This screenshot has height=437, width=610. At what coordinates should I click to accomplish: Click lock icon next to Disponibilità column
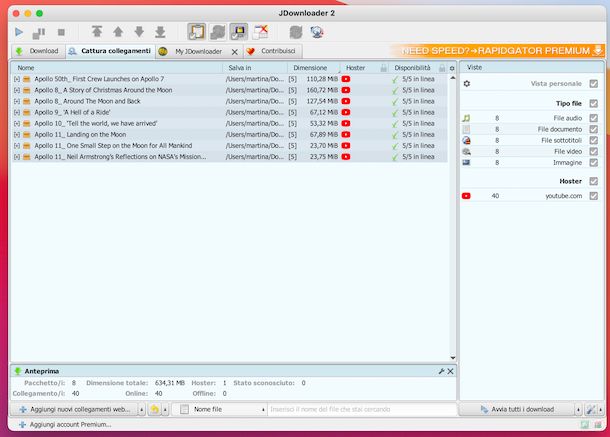click(x=442, y=68)
